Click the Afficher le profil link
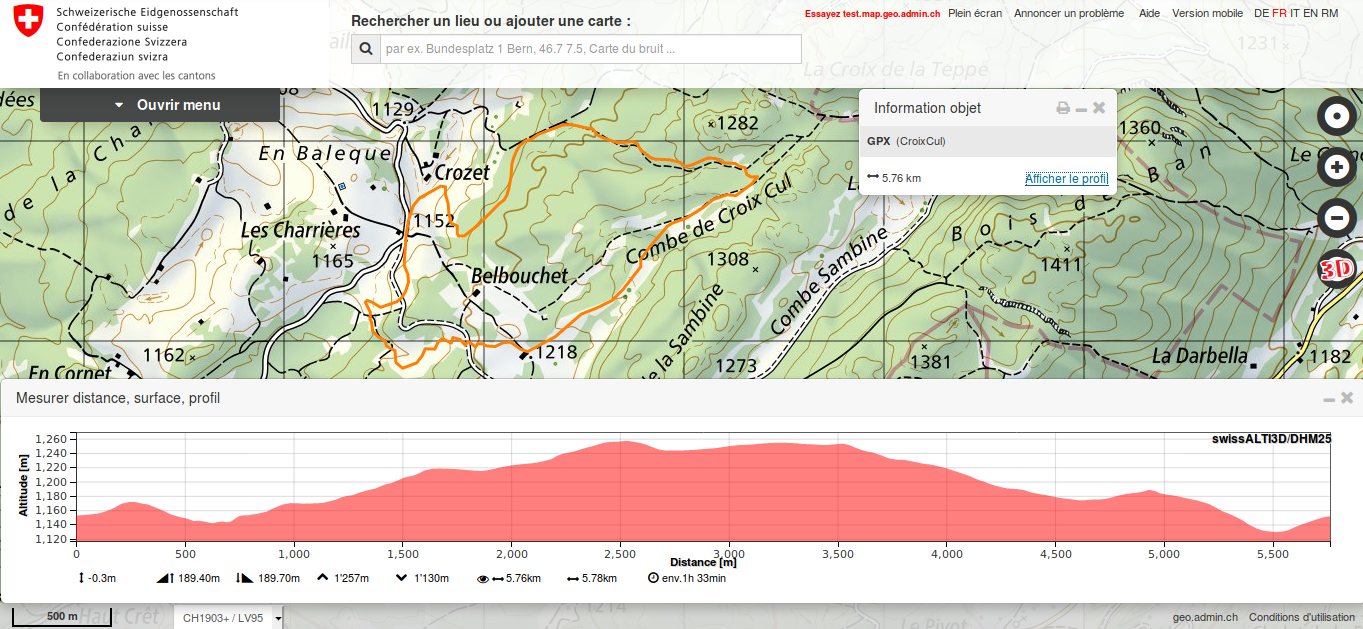The image size is (1363, 629). [x=1066, y=179]
